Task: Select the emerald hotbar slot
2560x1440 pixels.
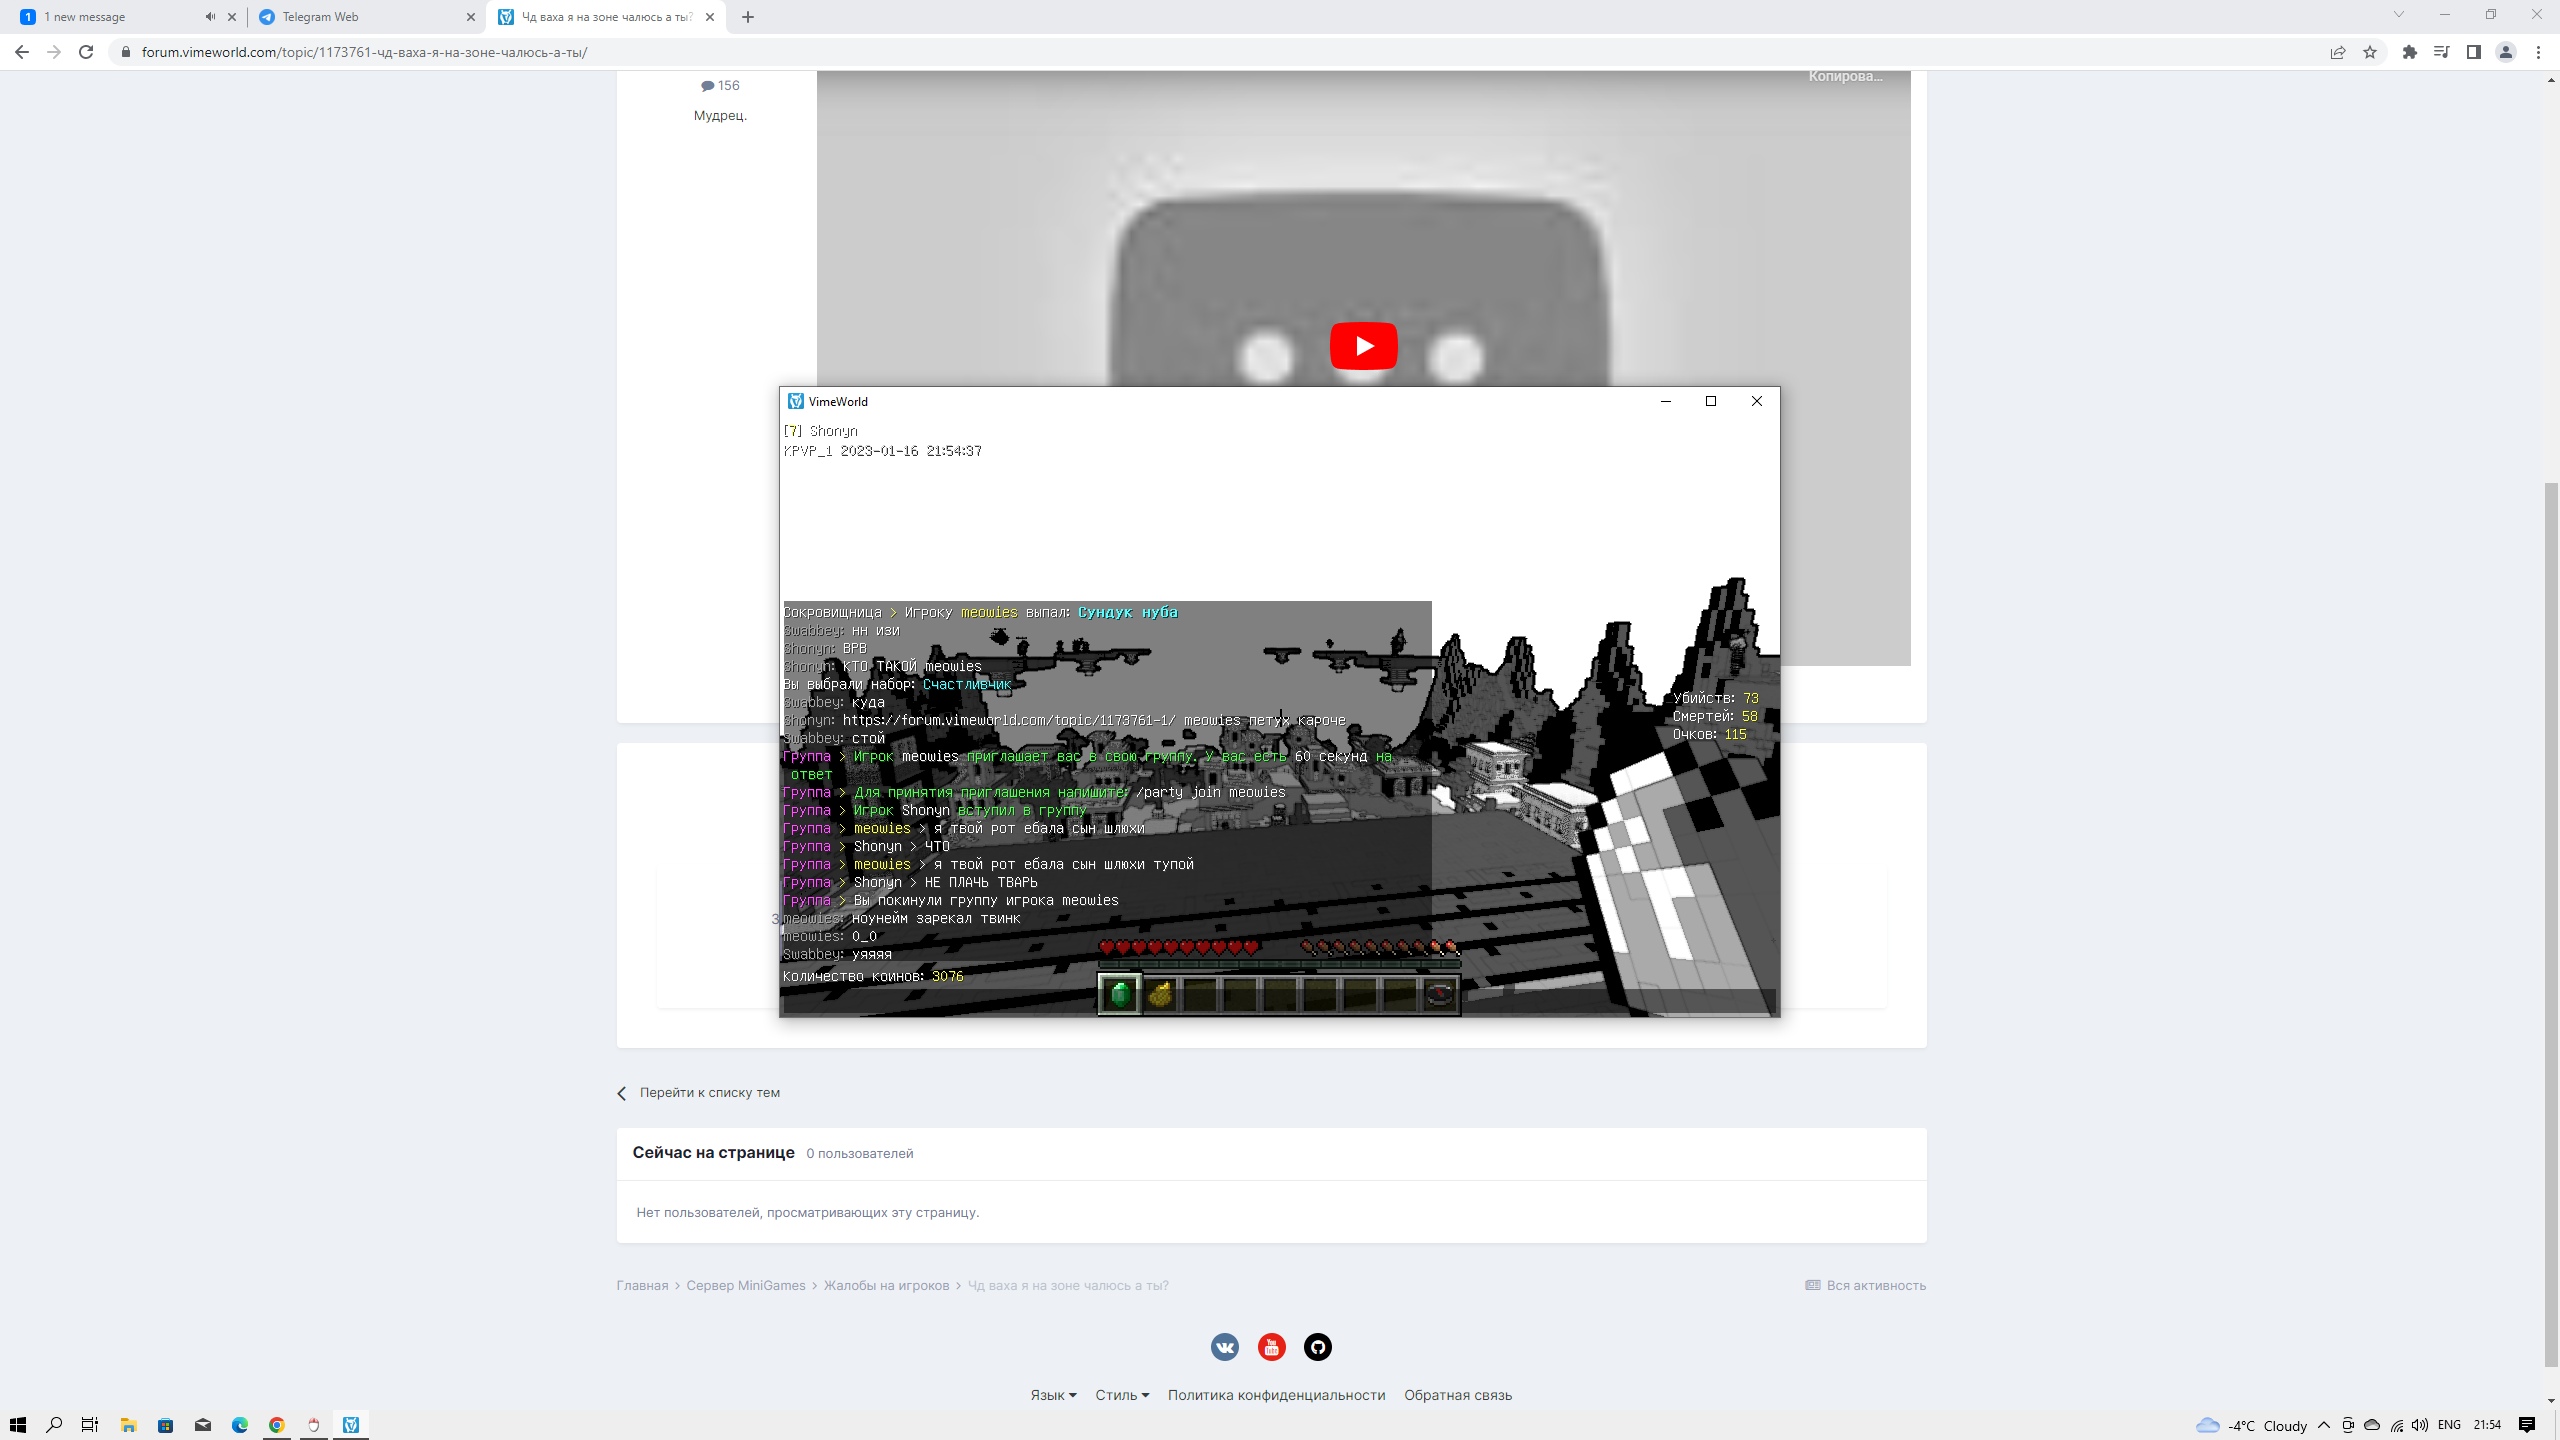Action: (x=1119, y=994)
